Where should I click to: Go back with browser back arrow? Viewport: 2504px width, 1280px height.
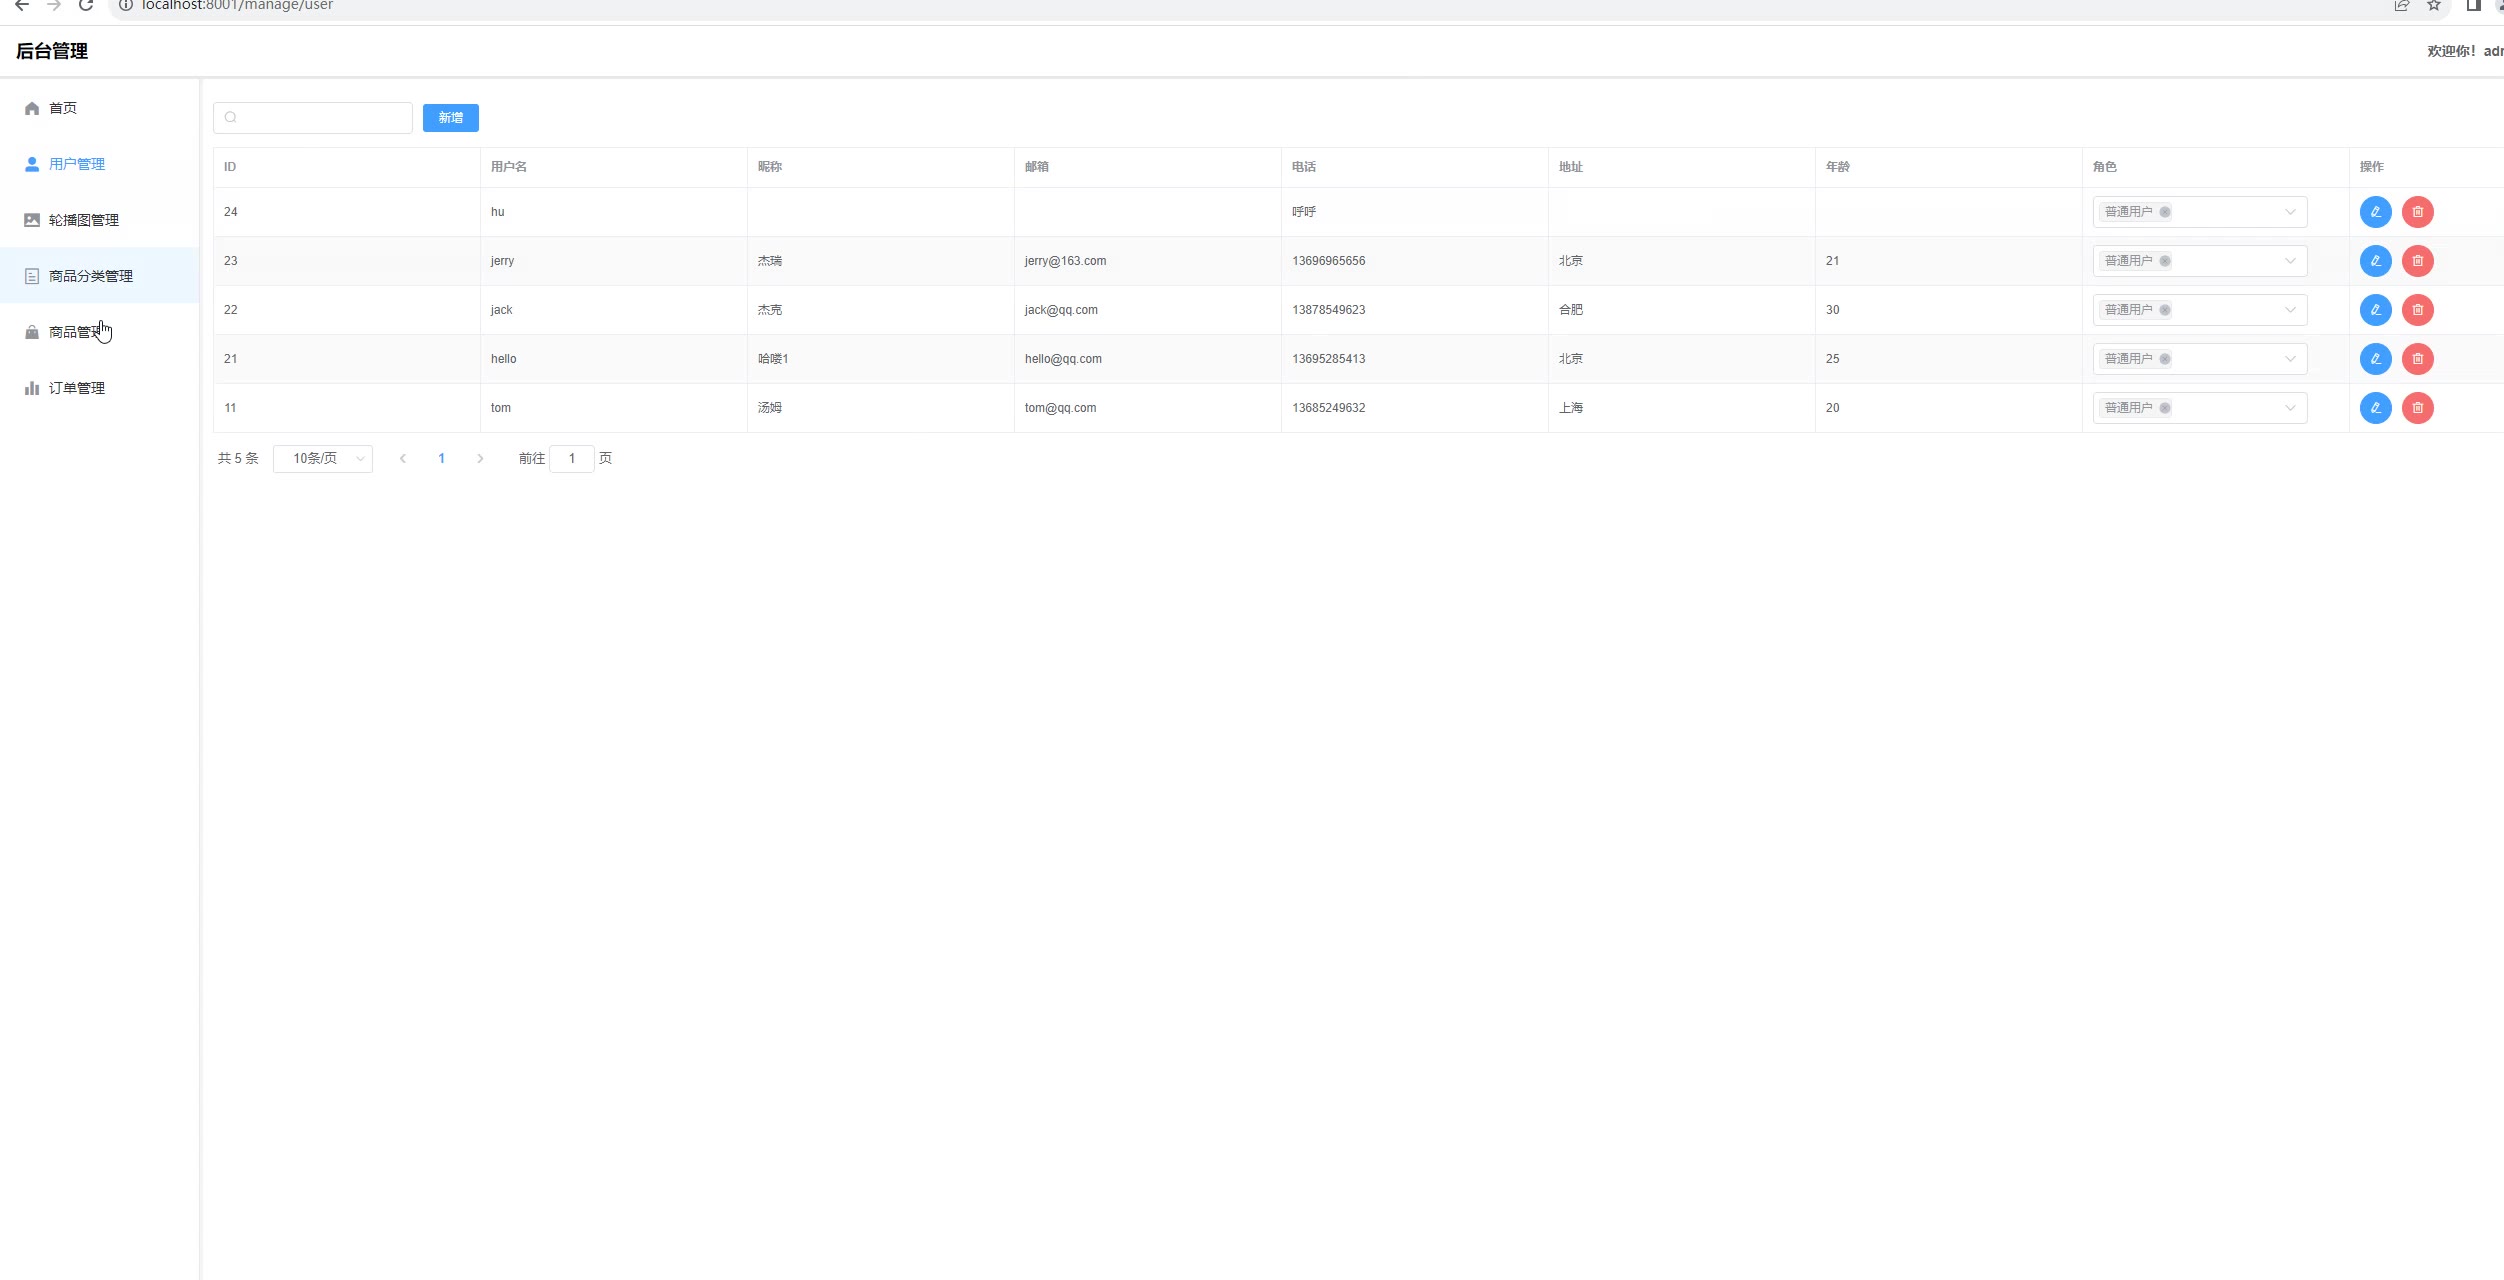(22, 5)
